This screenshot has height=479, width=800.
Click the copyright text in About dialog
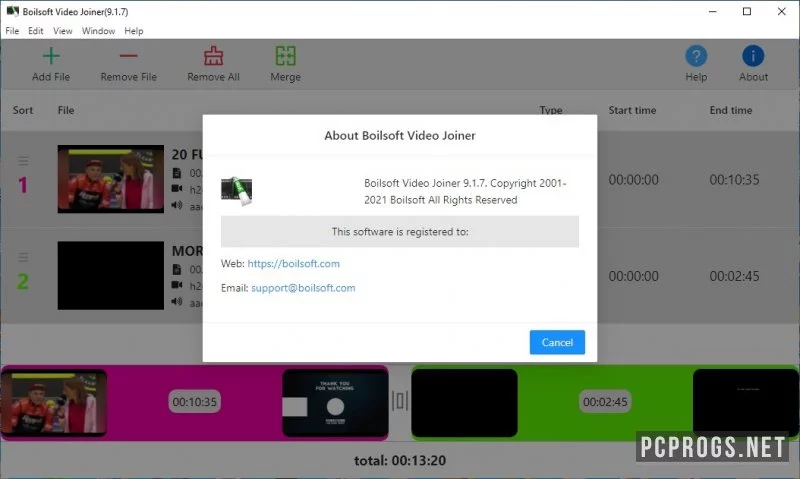[x=465, y=191]
